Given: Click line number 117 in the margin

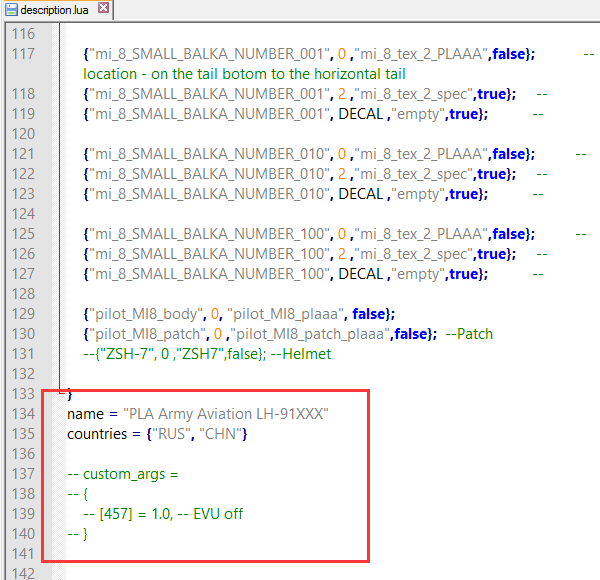Looking at the screenshot, I should (x=23, y=54).
